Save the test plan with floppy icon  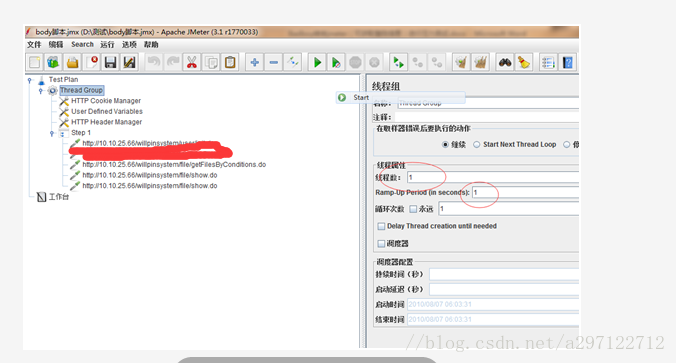[x=110, y=63]
